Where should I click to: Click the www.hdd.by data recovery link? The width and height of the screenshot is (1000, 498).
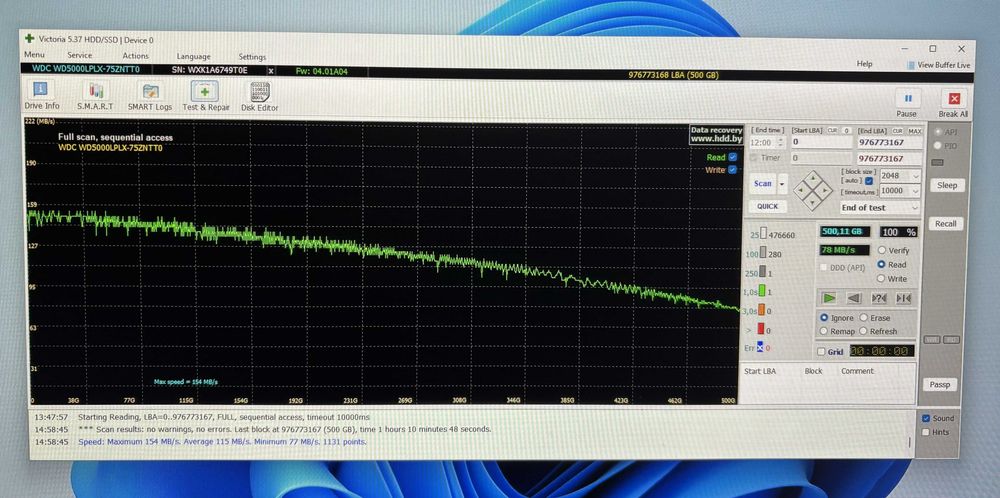tap(716, 138)
